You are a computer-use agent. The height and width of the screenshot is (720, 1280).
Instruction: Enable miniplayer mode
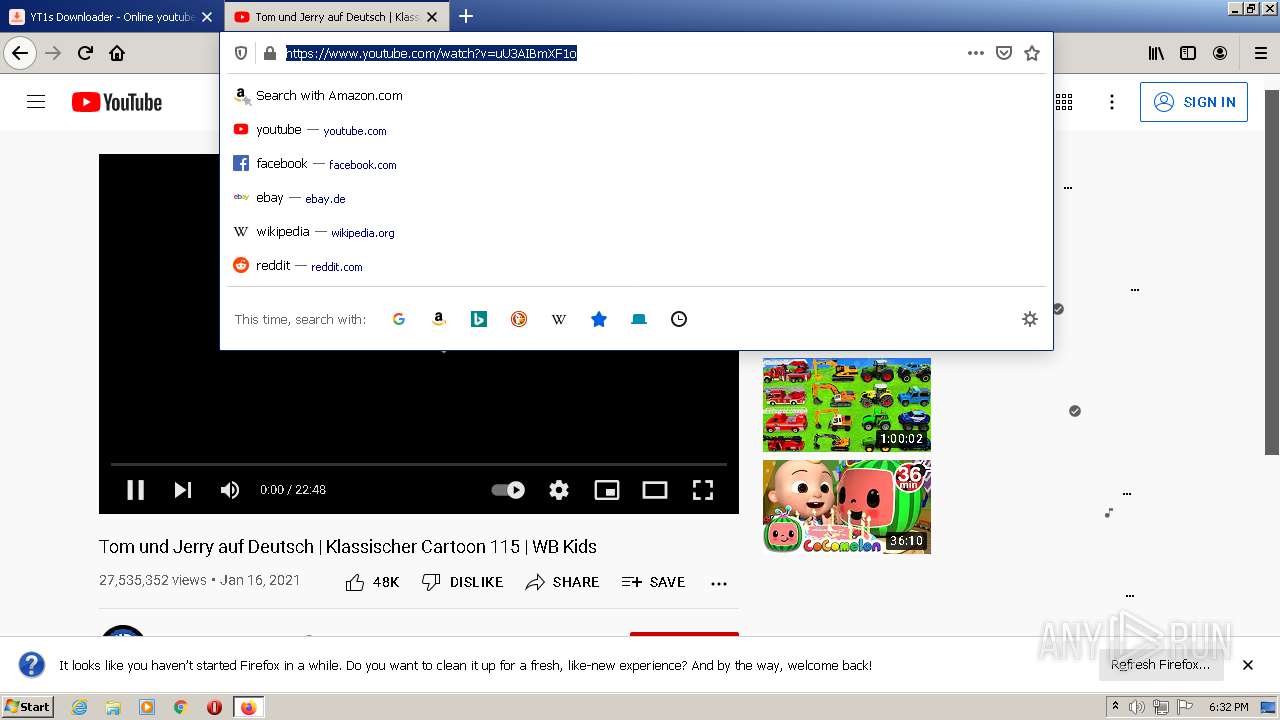[x=607, y=490]
